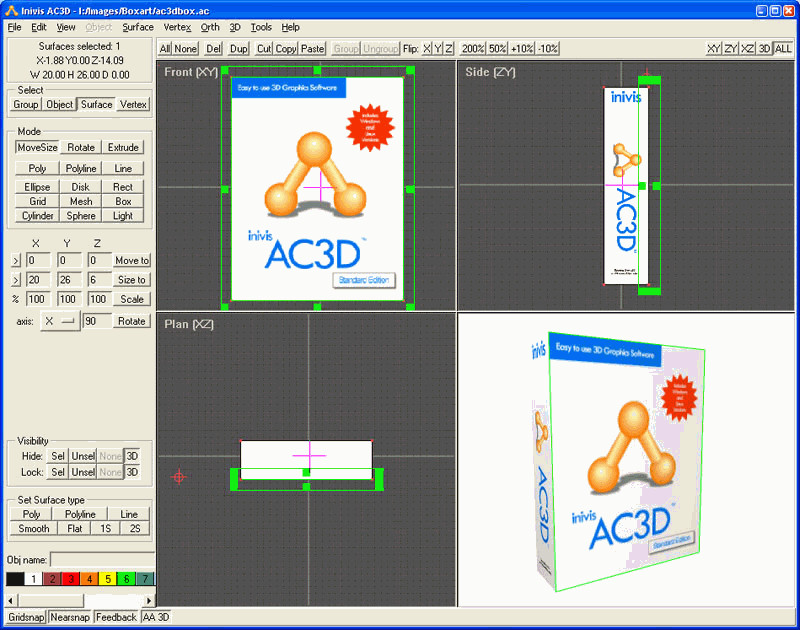
Task: Pick the yellow palette color 5
Action: pyautogui.click(x=108, y=579)
